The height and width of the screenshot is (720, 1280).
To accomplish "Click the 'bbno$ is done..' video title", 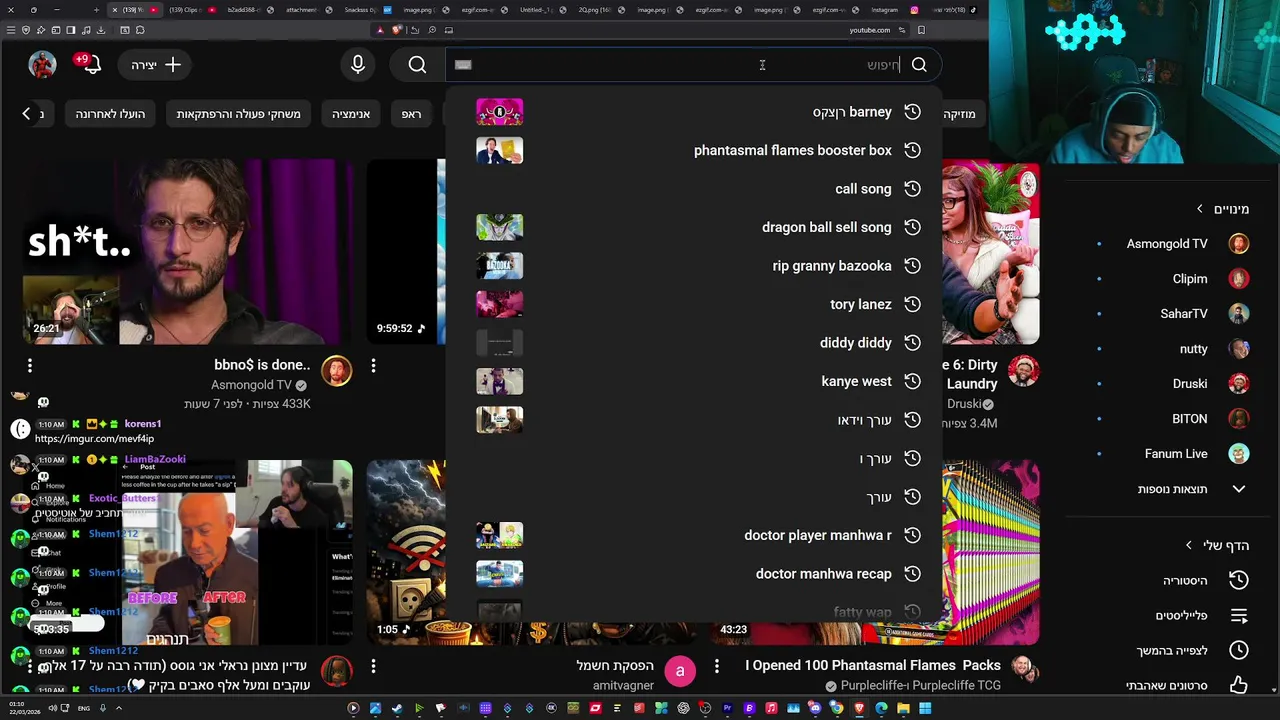I will tap(262, 365).
